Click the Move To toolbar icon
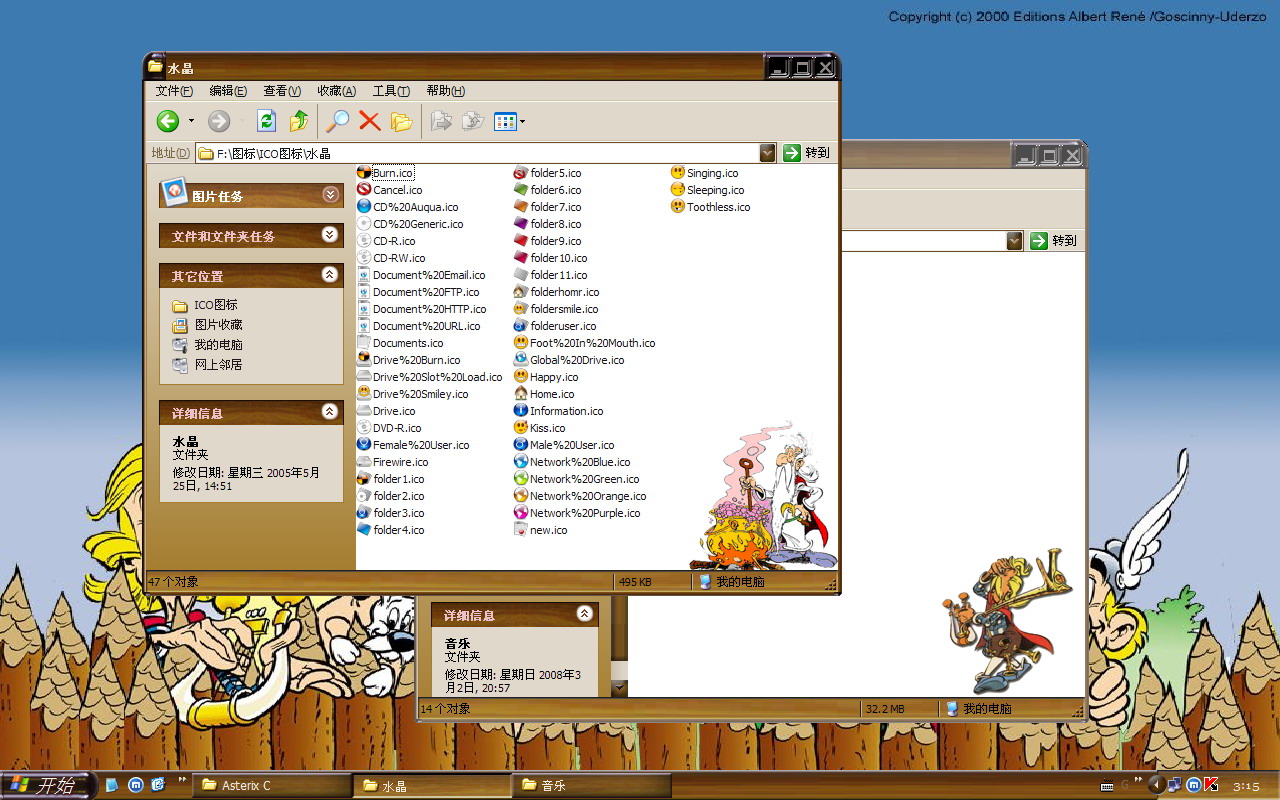1280x800 pixels. click(441, 122)
